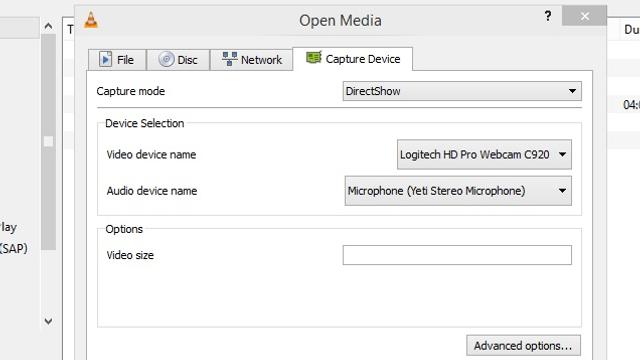Expand the Video device name dropdown arrow
Viewport: 640px width, 360px height.
(562, 154)
